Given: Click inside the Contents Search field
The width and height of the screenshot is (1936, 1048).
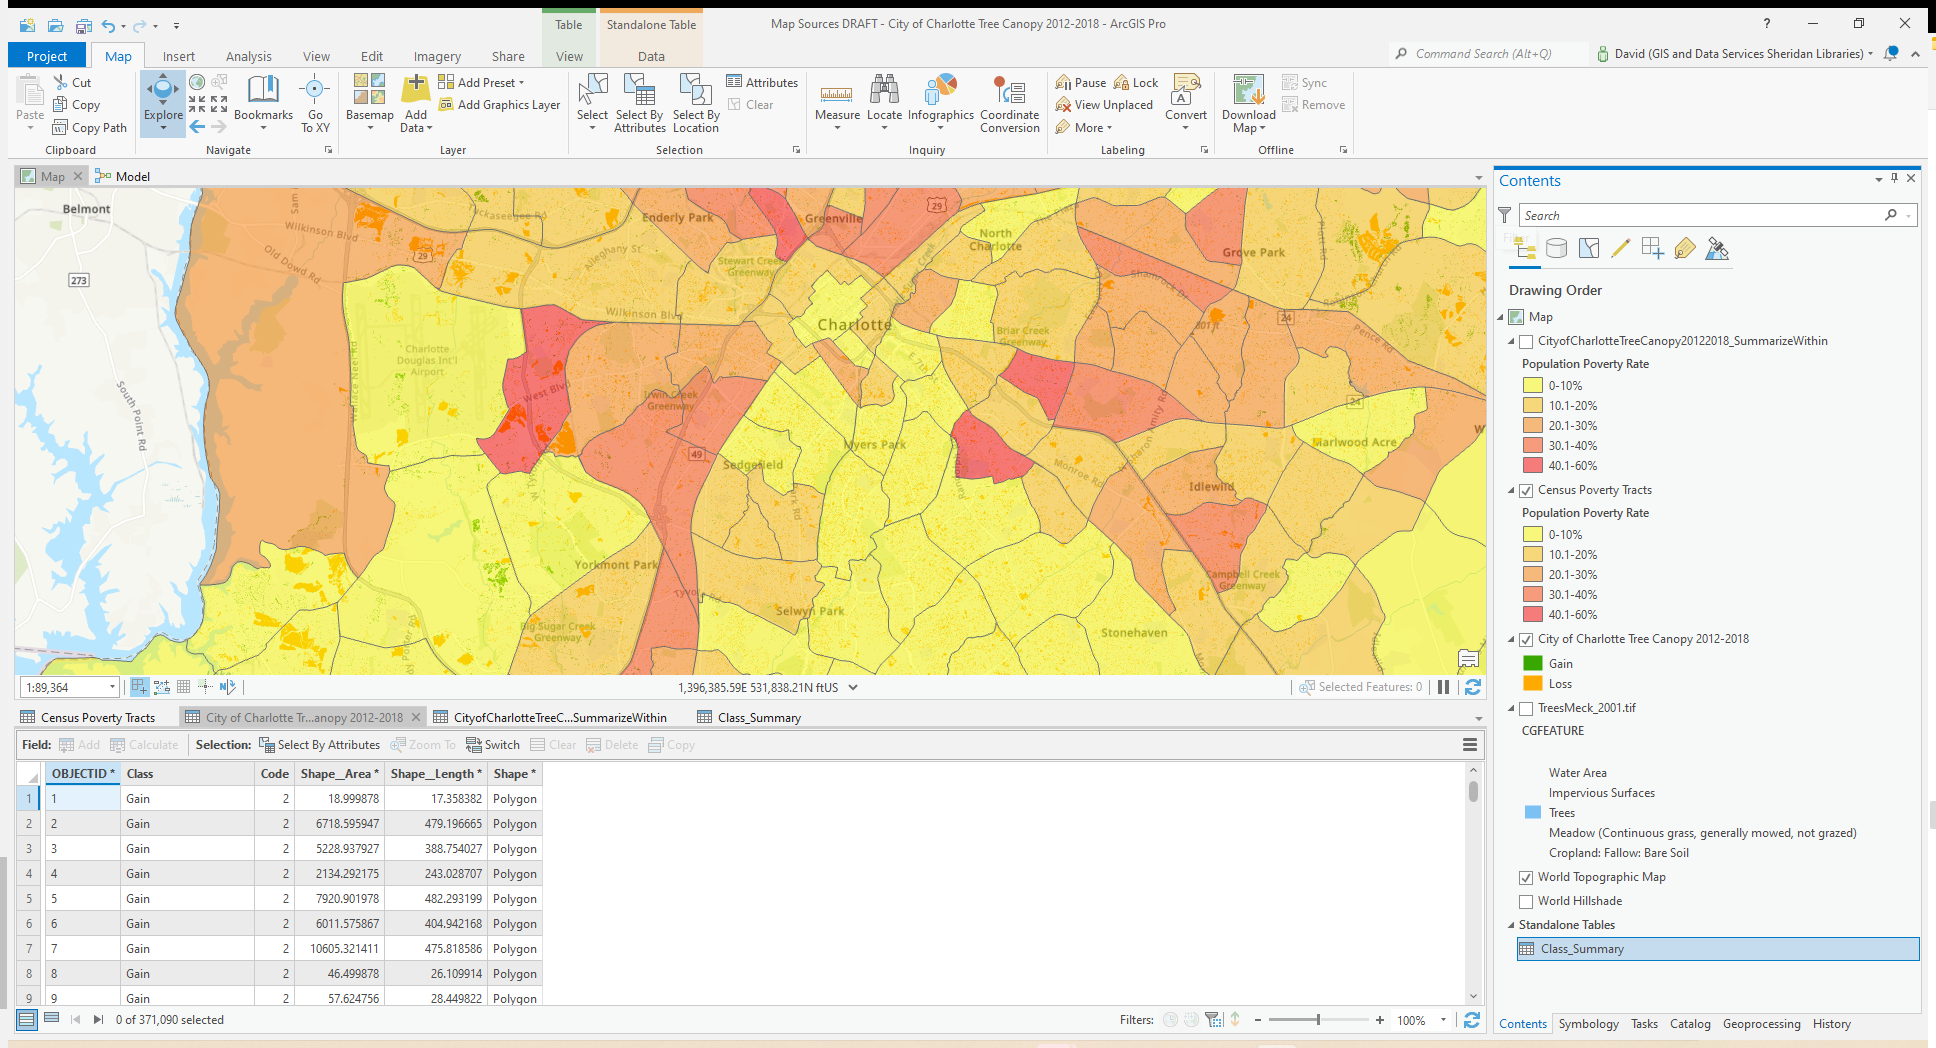Looking at the screenshot, I should (1700, 214).
